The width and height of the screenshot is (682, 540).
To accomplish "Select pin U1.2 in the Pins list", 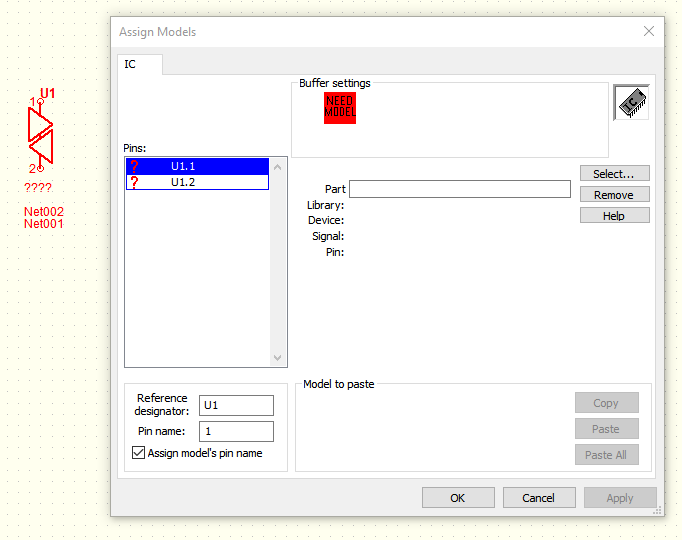I will [184, 182].
